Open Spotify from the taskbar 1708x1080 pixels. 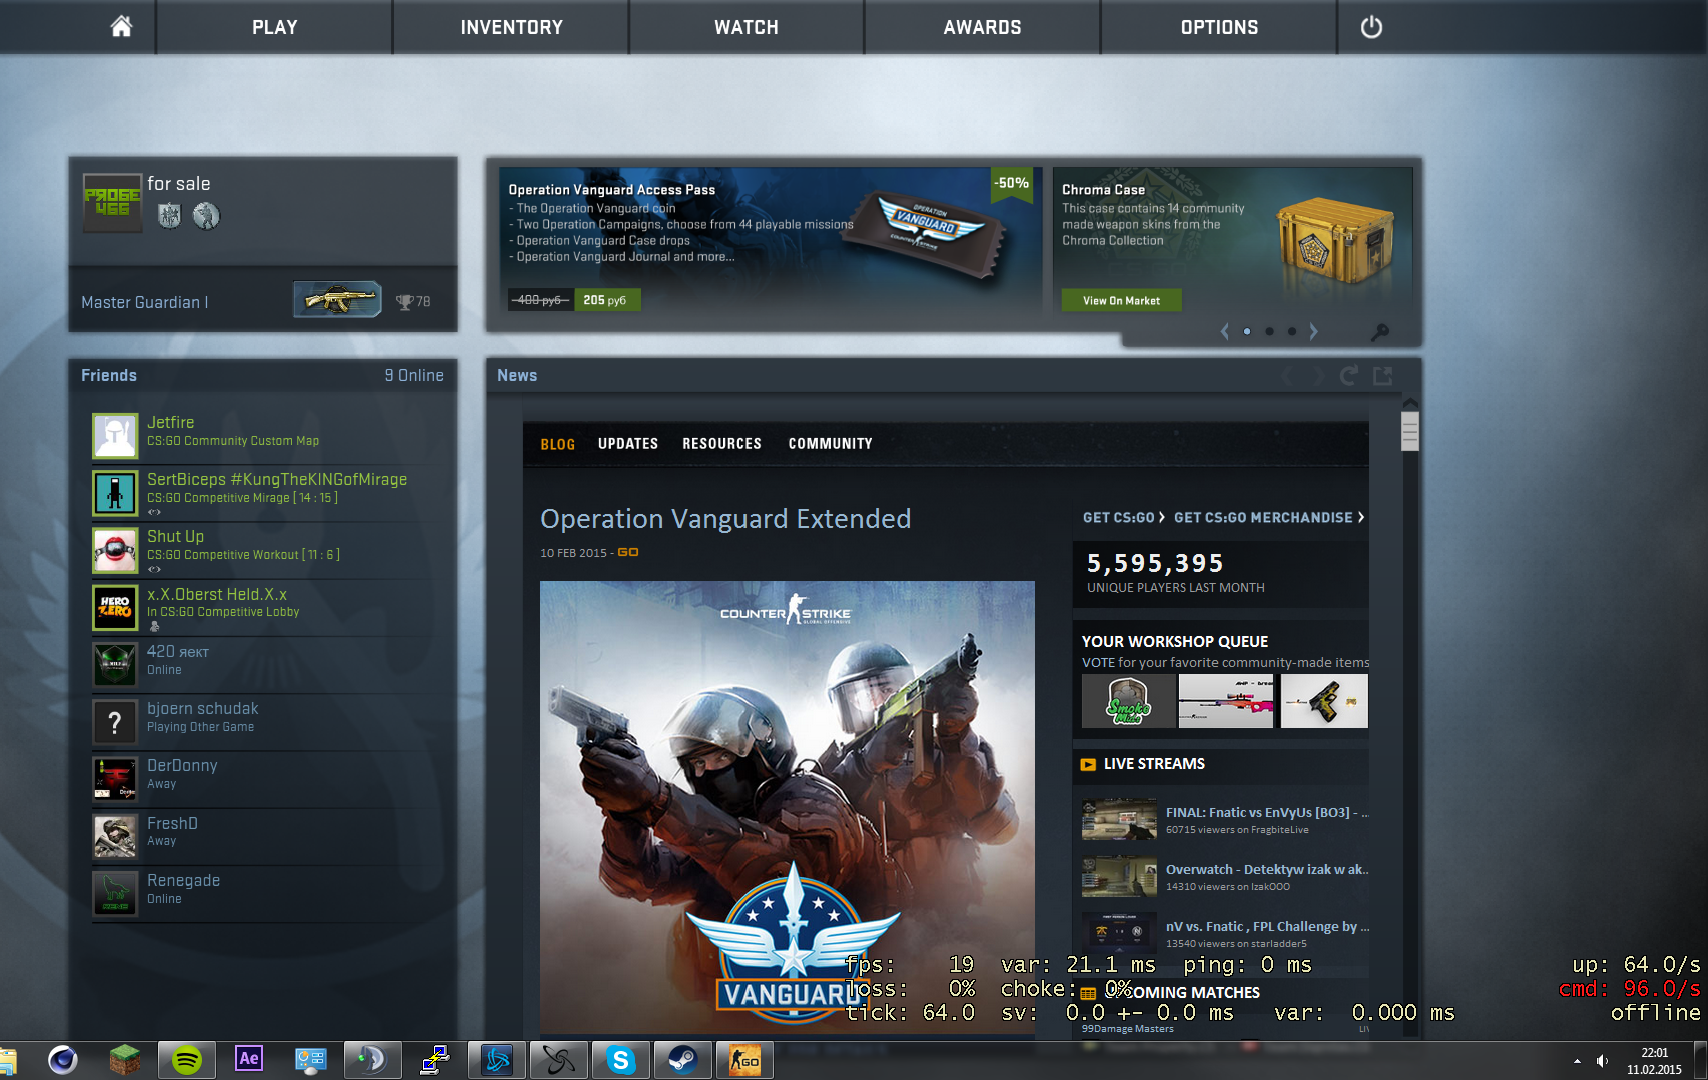point(187,1059)
